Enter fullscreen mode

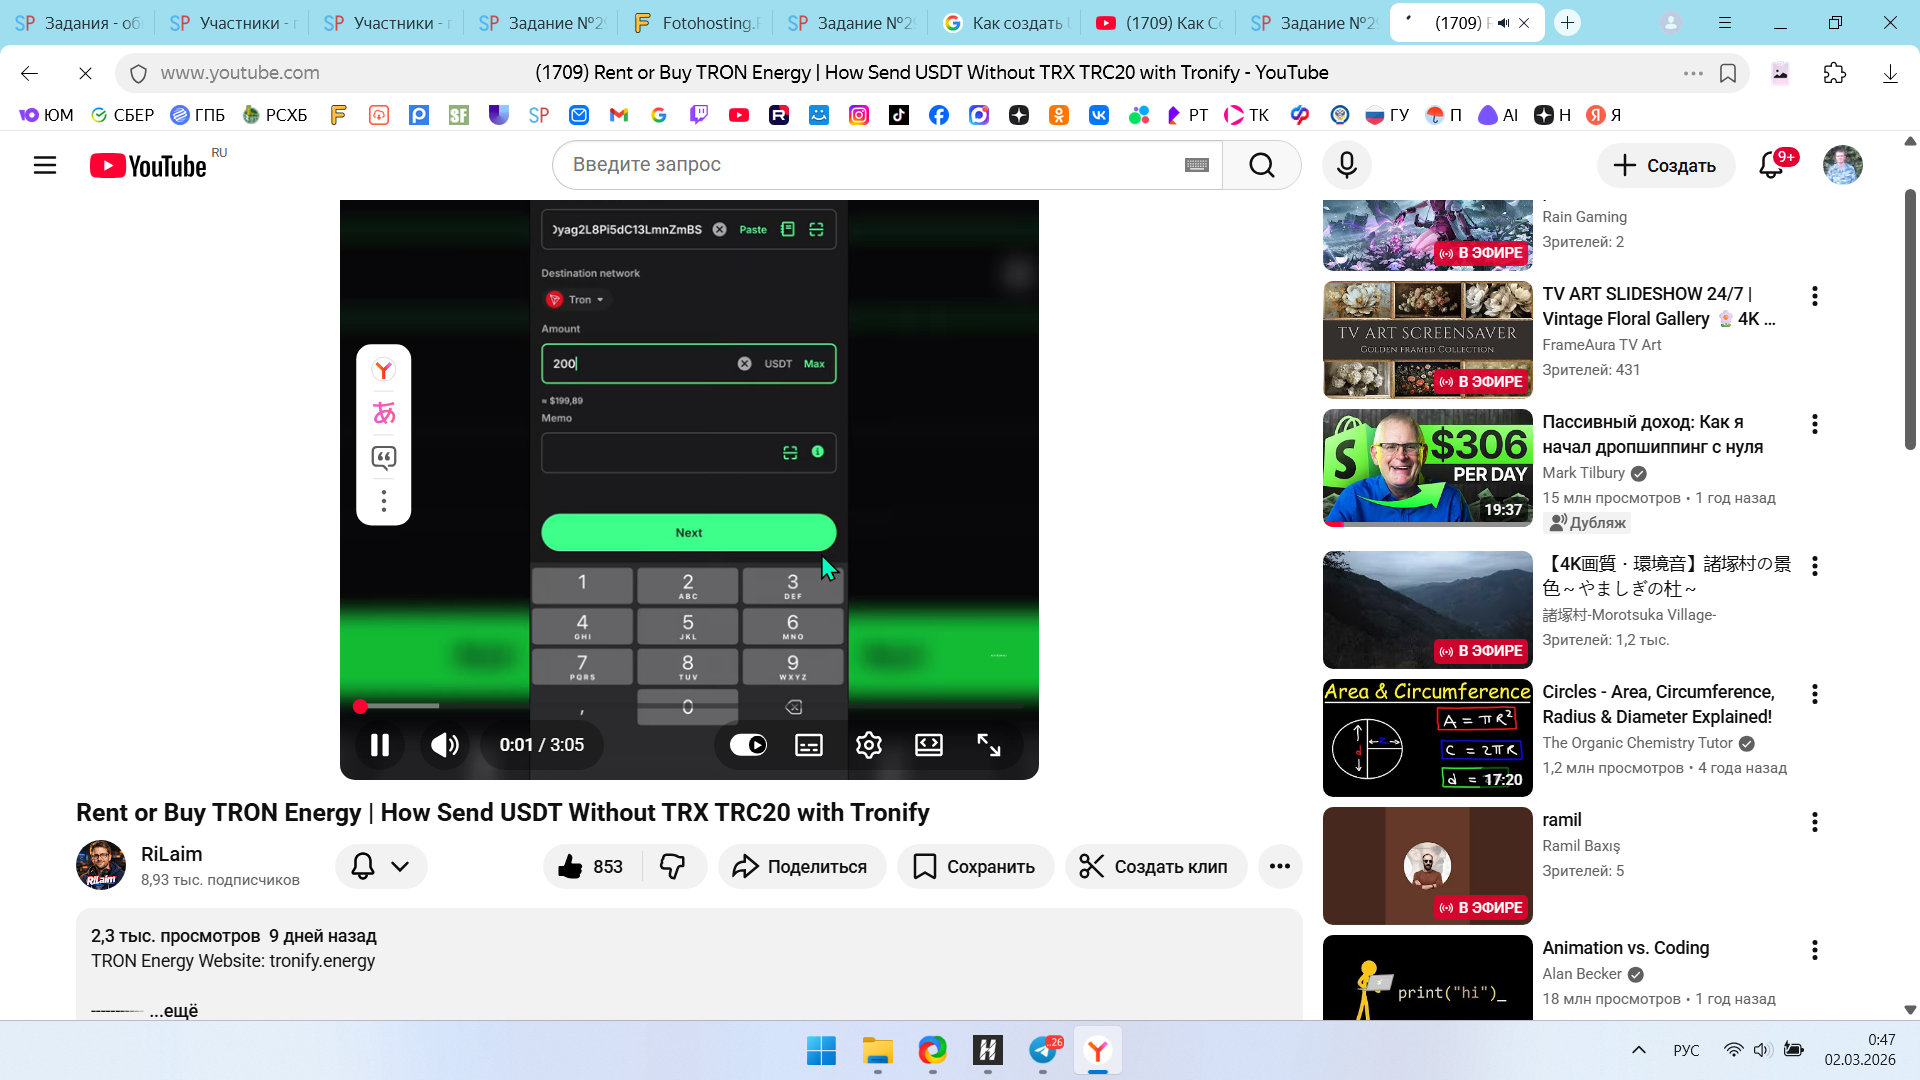coord(988,745)
